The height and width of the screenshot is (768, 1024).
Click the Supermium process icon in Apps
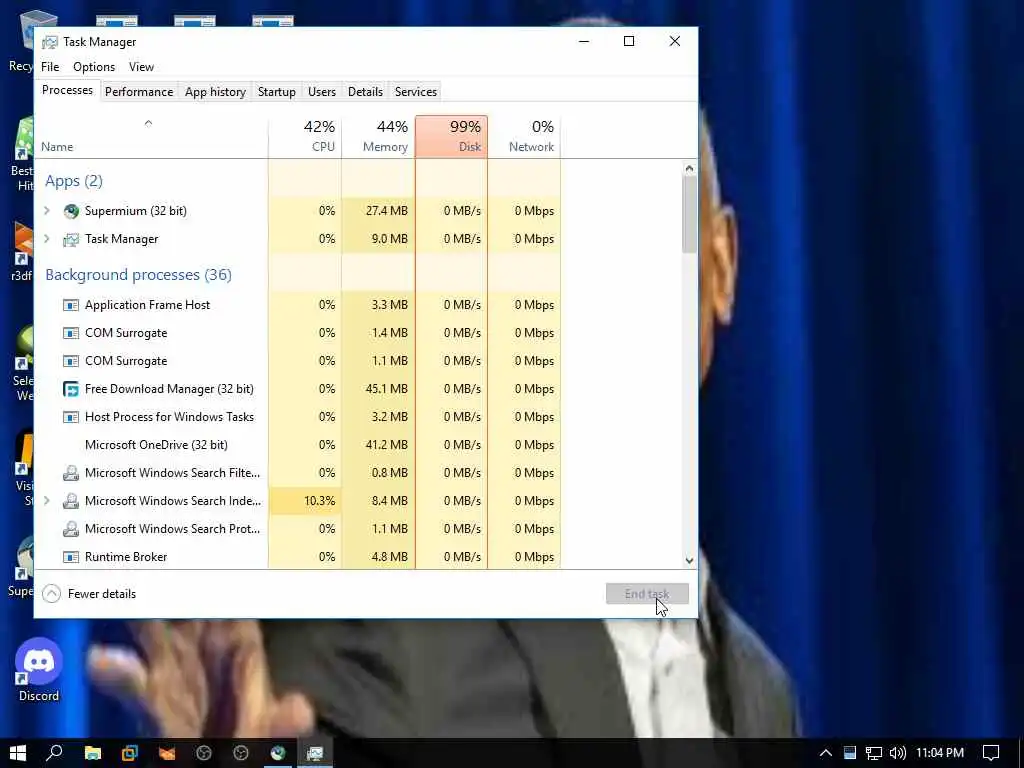(71, 211)
